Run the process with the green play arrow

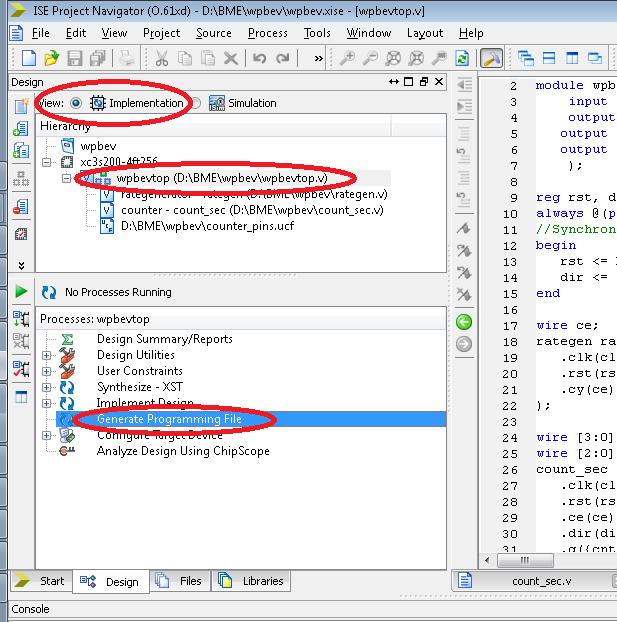pos(21,292)
